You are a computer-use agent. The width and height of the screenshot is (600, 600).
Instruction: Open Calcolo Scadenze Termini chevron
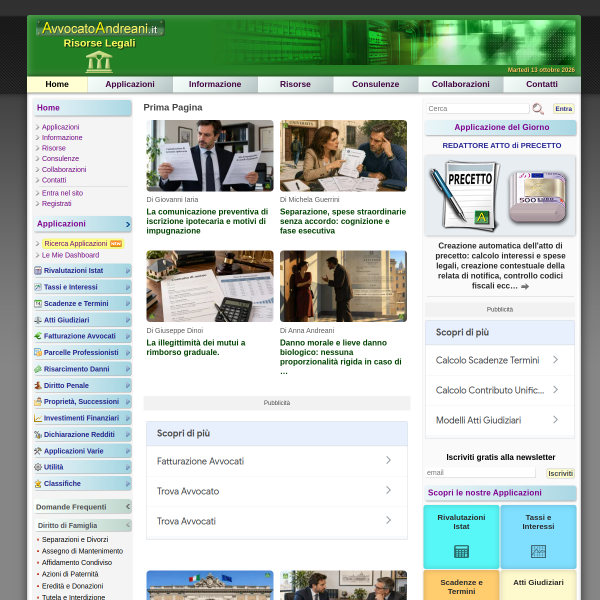point(556,360)
